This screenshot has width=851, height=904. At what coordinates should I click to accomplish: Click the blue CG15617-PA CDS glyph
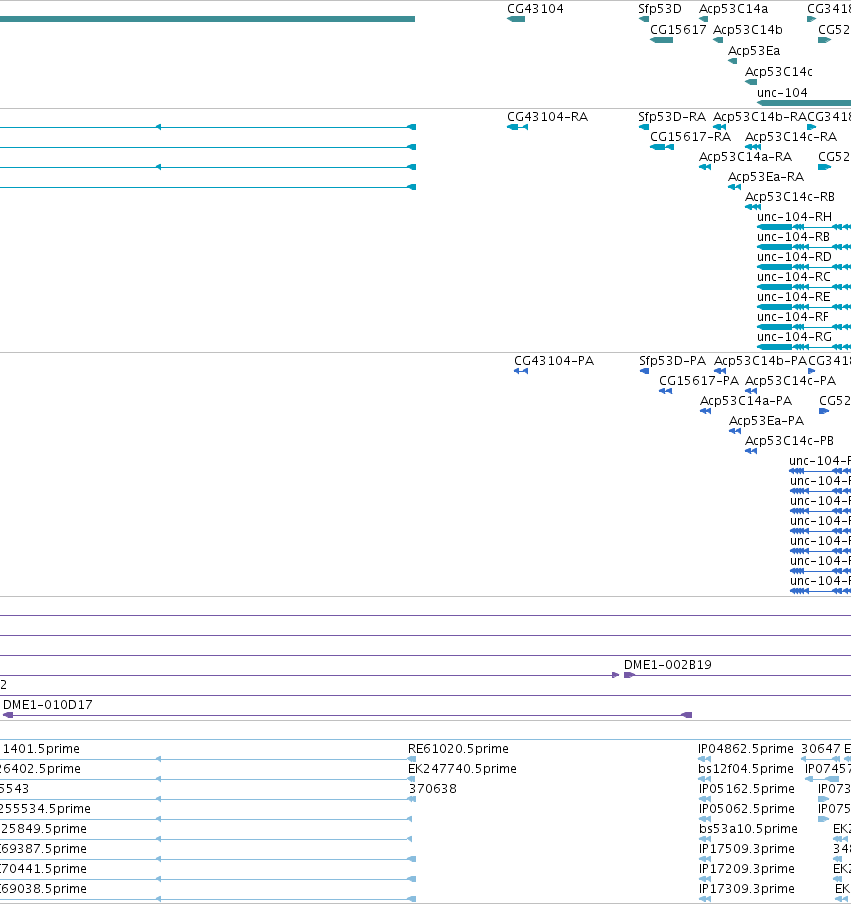coord(665,391)
